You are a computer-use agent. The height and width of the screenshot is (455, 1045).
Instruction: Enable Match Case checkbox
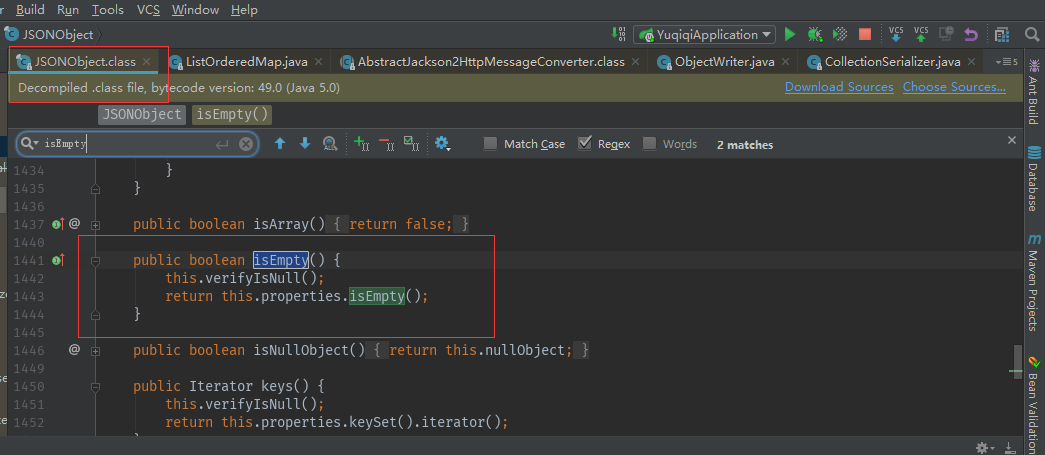pyautogui.click(x=491, y=144)
